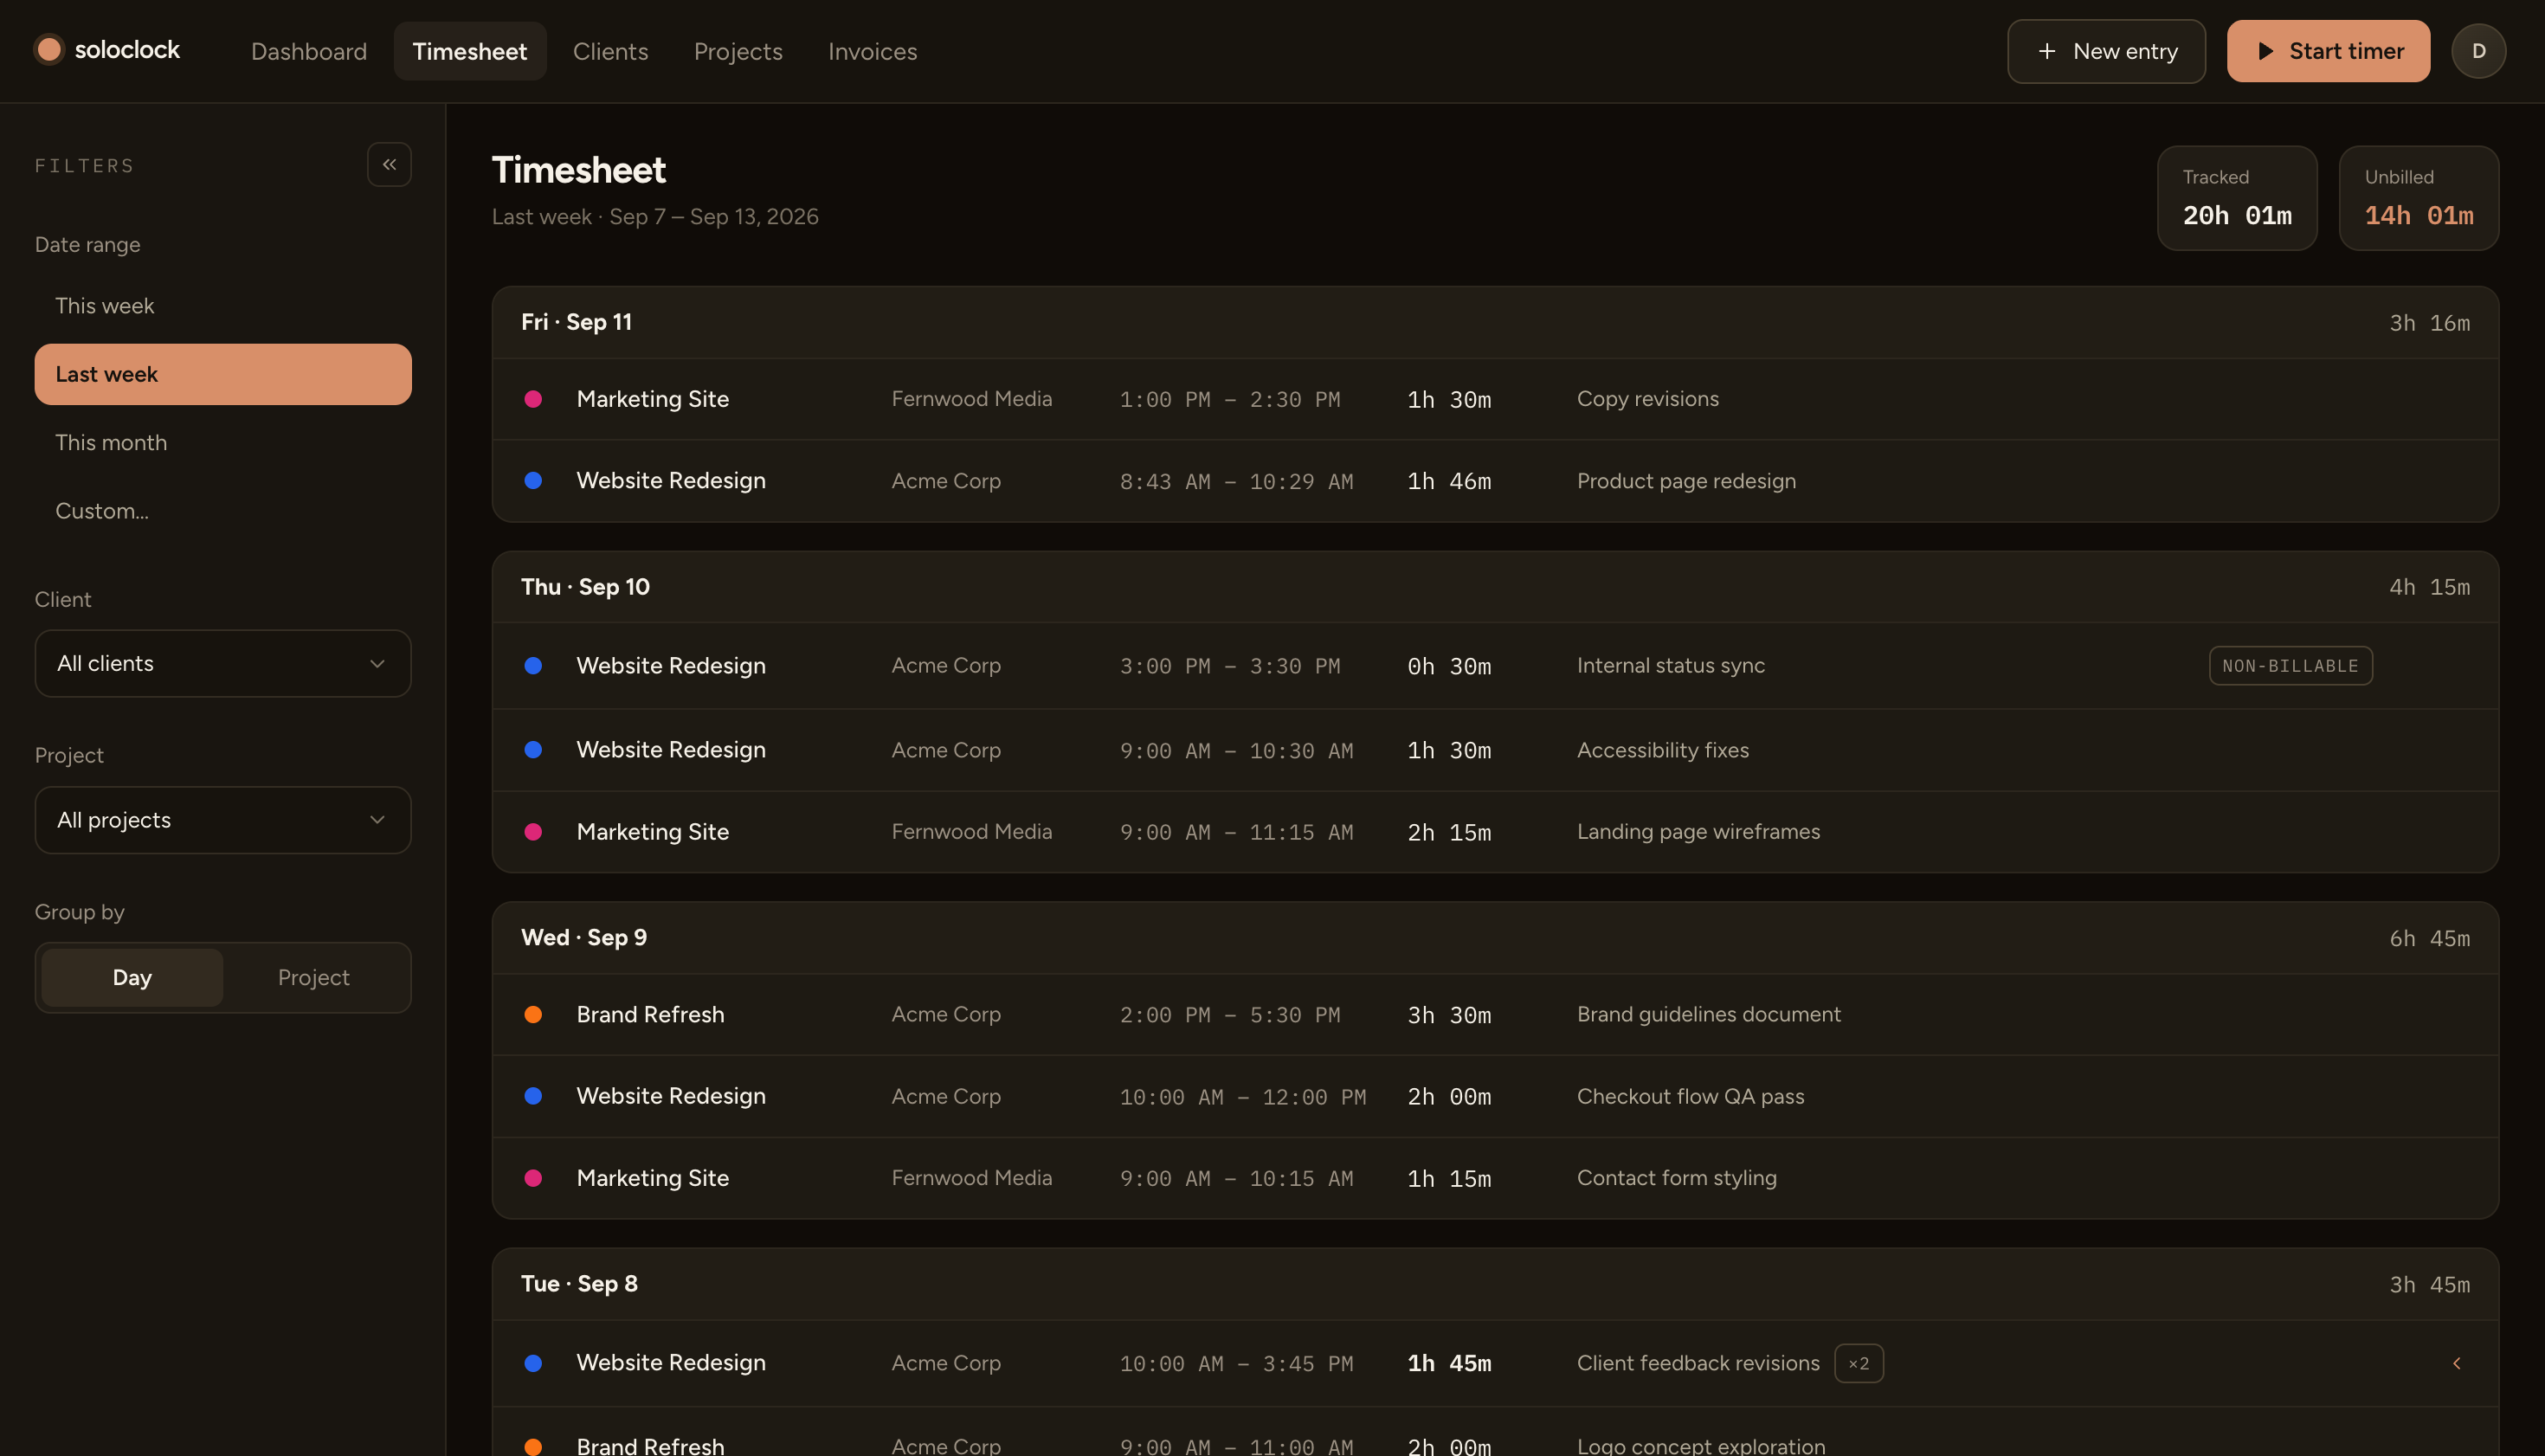The image size is (2545, 1456).
Task: Group timesheet by Project
Action: [x=314, y=977]
